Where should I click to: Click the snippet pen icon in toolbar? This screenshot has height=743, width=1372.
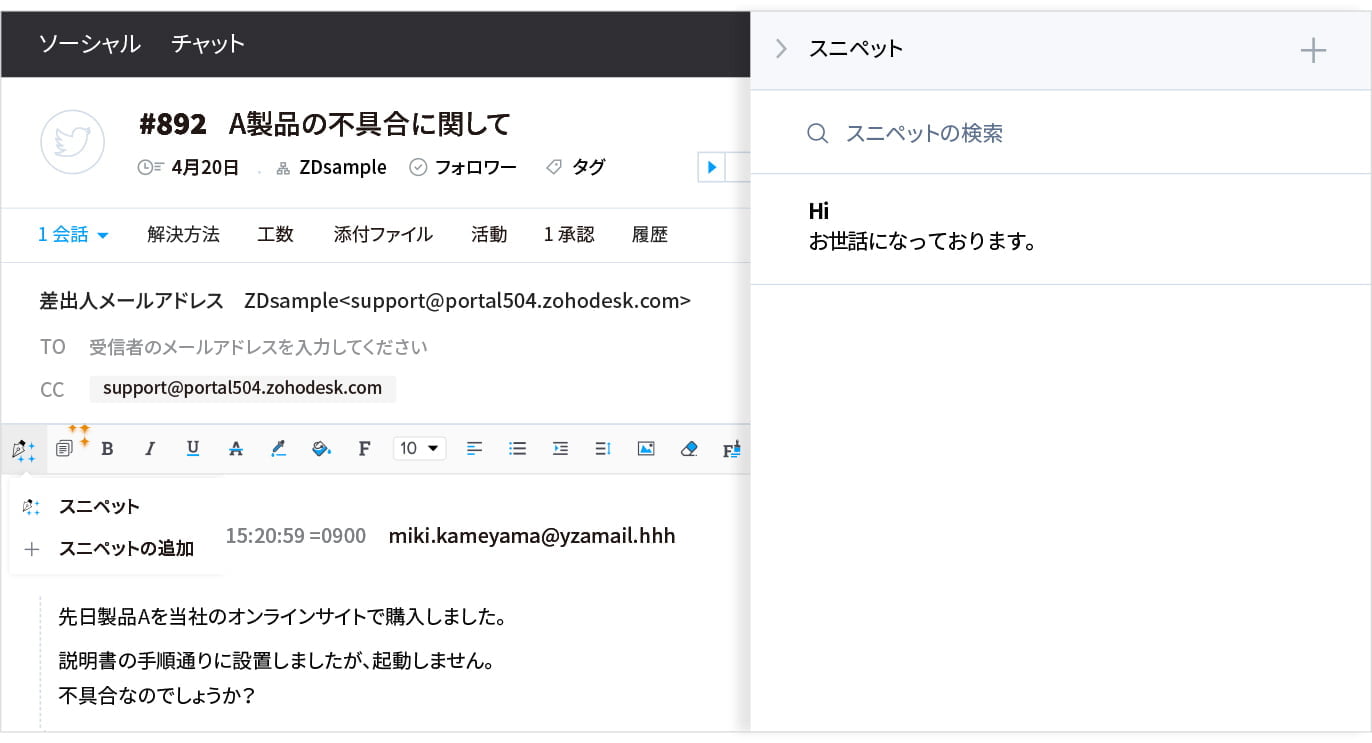pos(23,450)
